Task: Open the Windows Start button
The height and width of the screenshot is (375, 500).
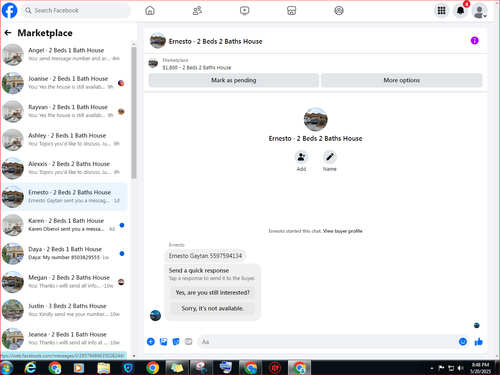Action: pos(7,368)
